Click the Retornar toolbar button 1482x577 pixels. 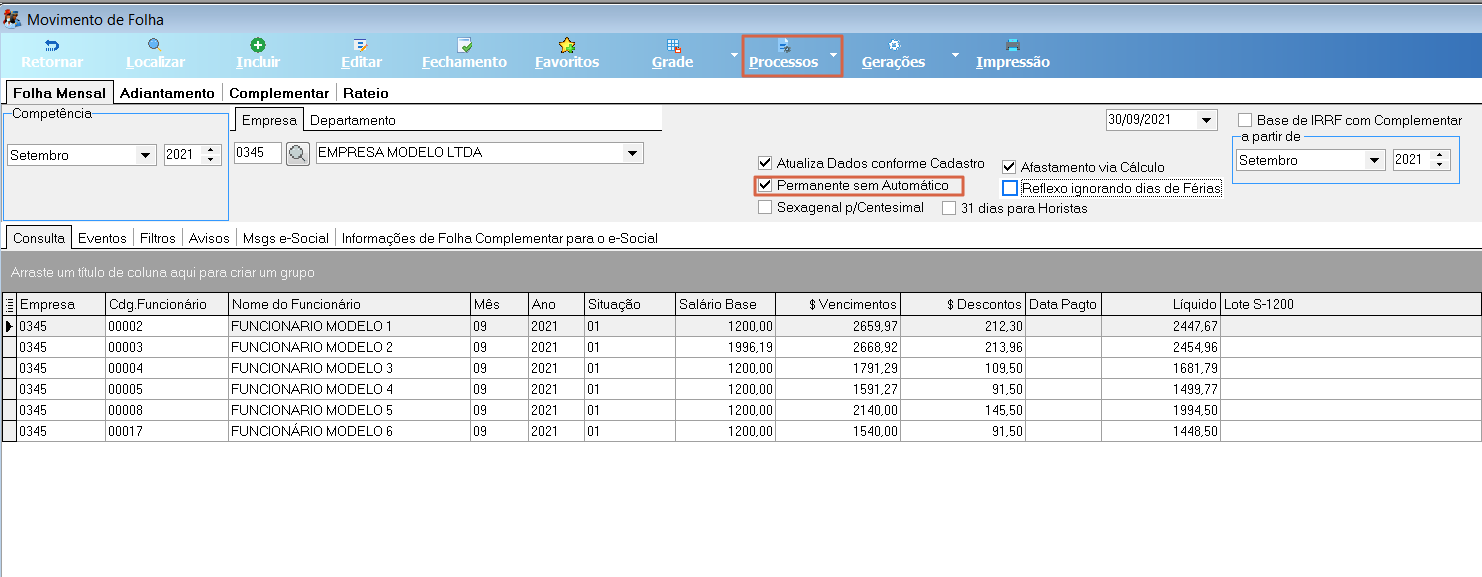pos(52,54)
